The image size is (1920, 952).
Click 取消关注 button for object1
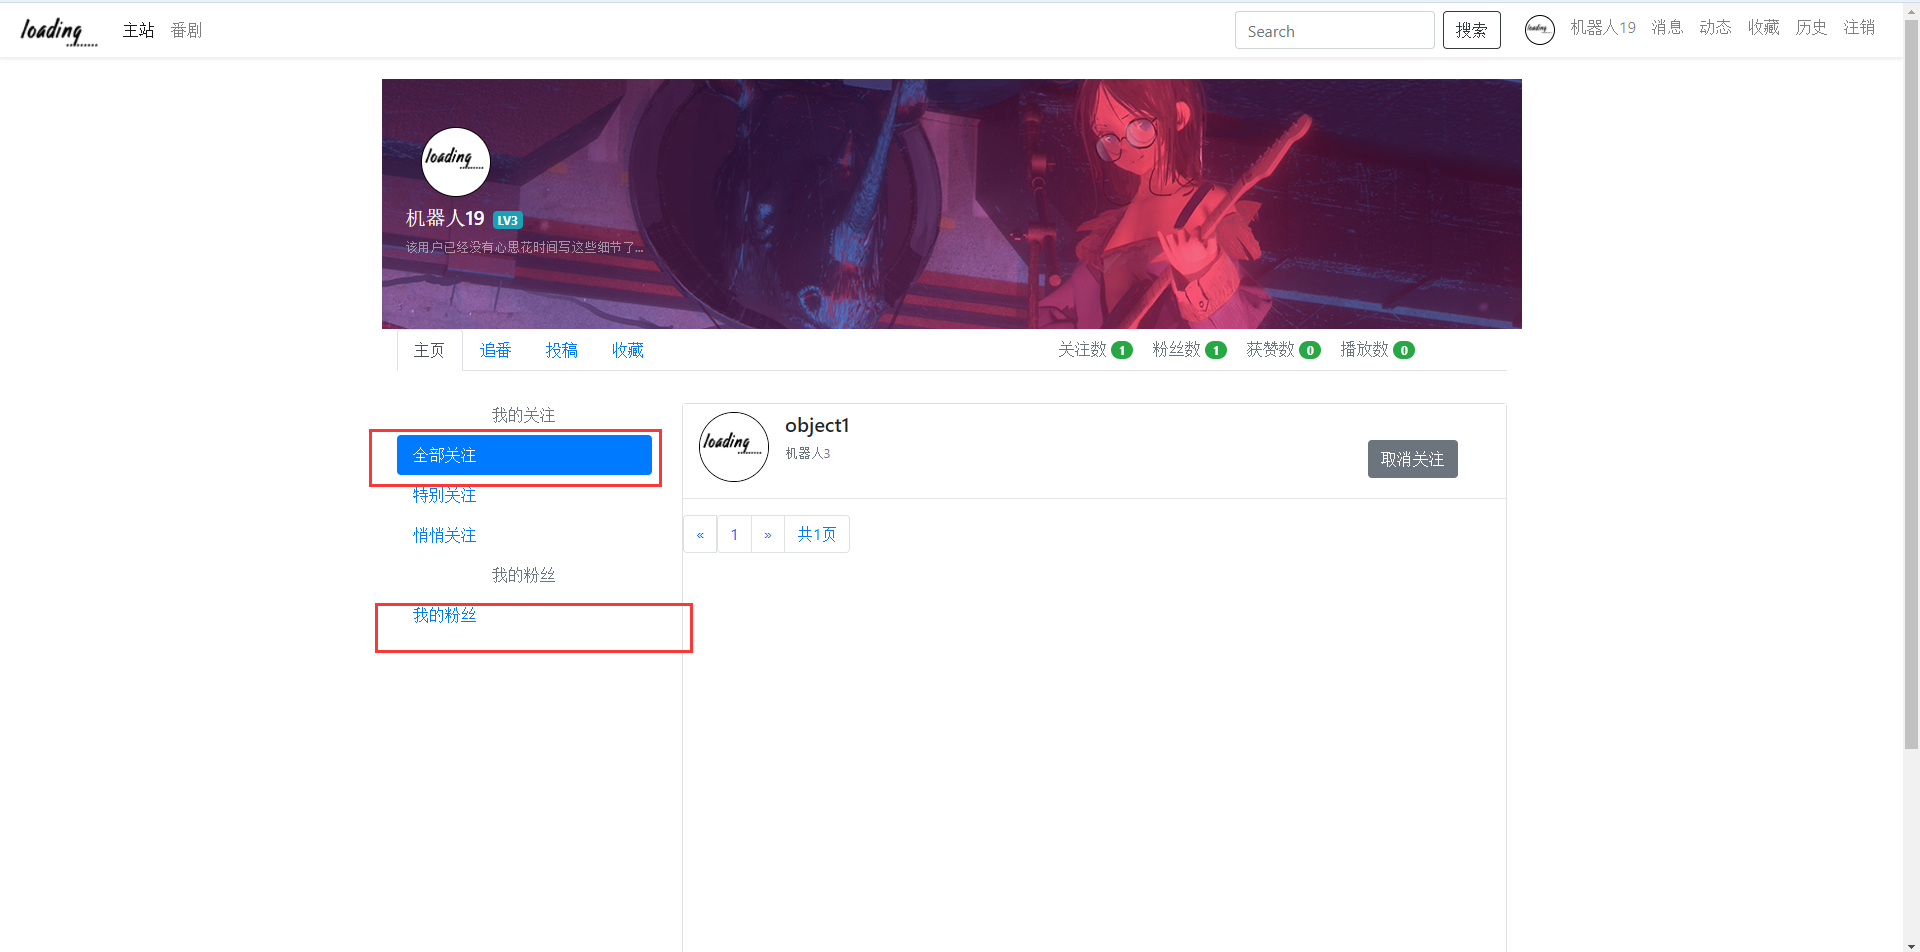pos(1412,459)
